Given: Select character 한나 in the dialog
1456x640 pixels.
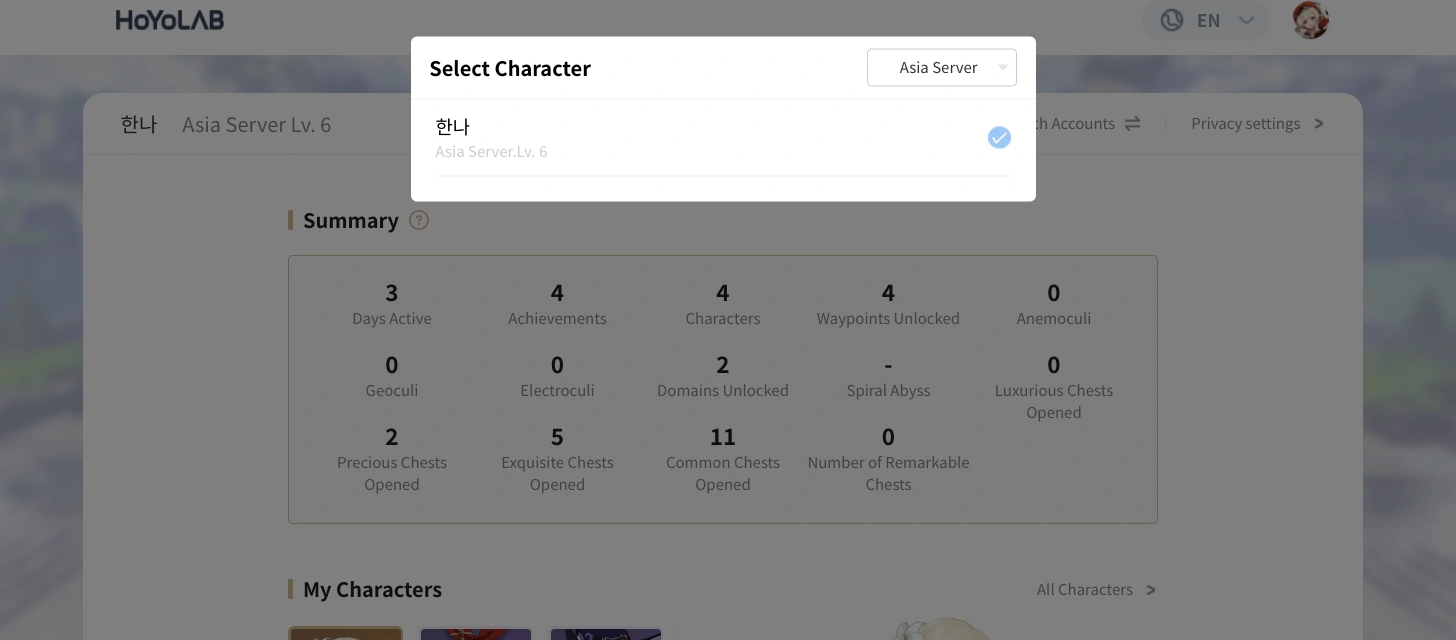Looking at the screenshot, I should click(x=700, y=136).
